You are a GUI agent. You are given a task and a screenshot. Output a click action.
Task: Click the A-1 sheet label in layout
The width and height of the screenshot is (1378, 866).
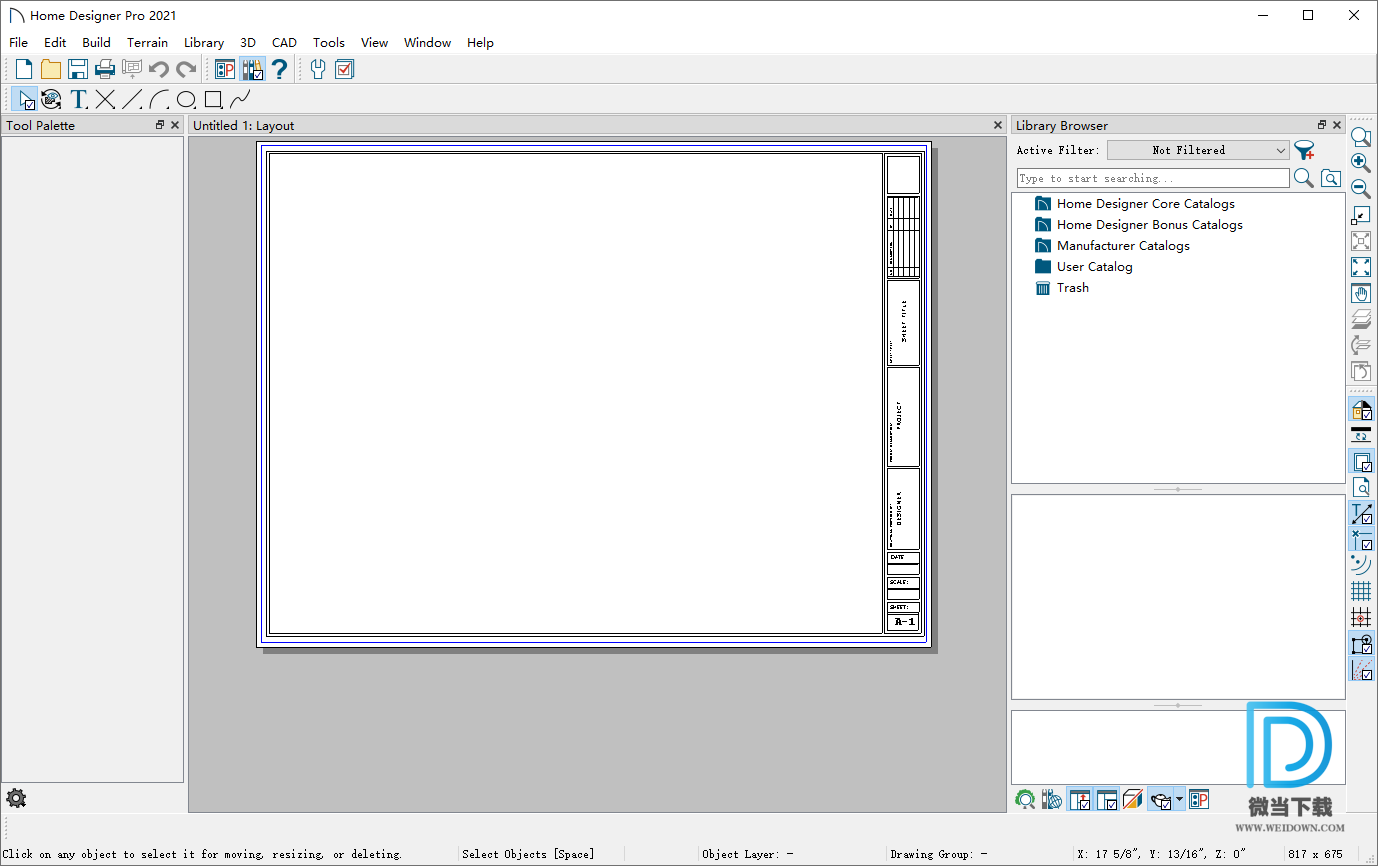904,622
